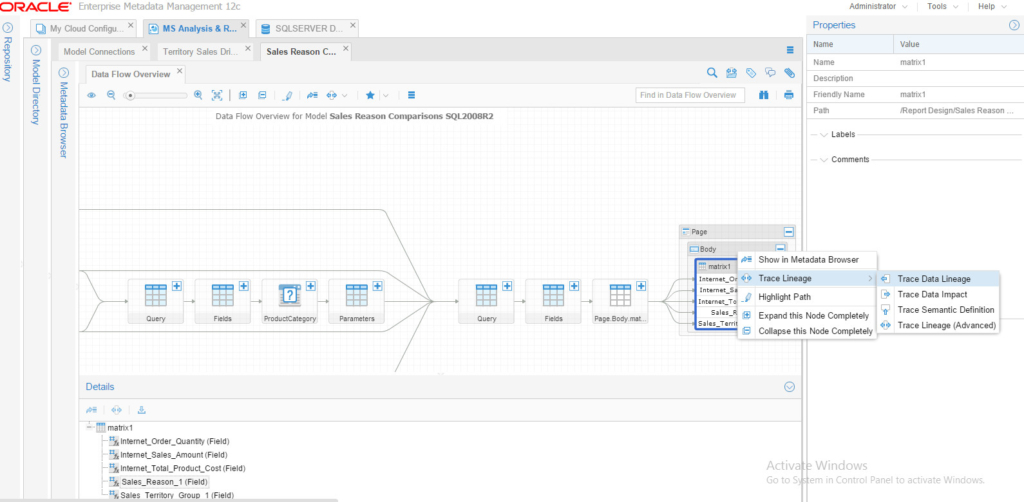1024x502 pixels.
Task: Click the zoom out magnifier icon
Action: point(111,95)
